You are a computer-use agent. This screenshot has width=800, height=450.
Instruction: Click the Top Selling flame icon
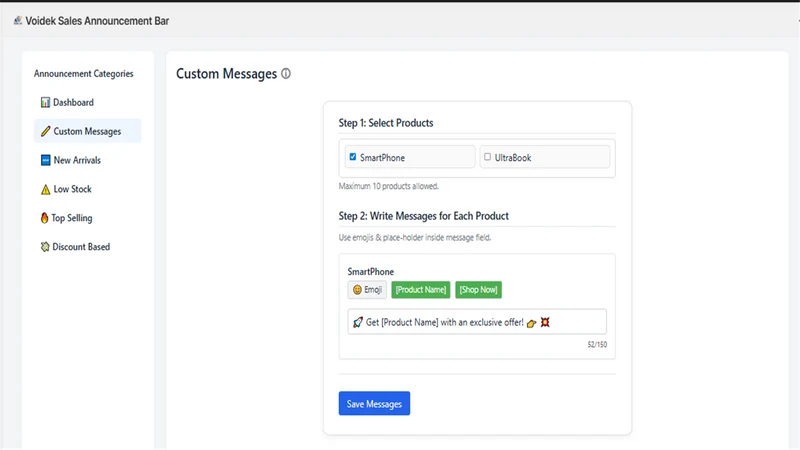pos(44,218)
